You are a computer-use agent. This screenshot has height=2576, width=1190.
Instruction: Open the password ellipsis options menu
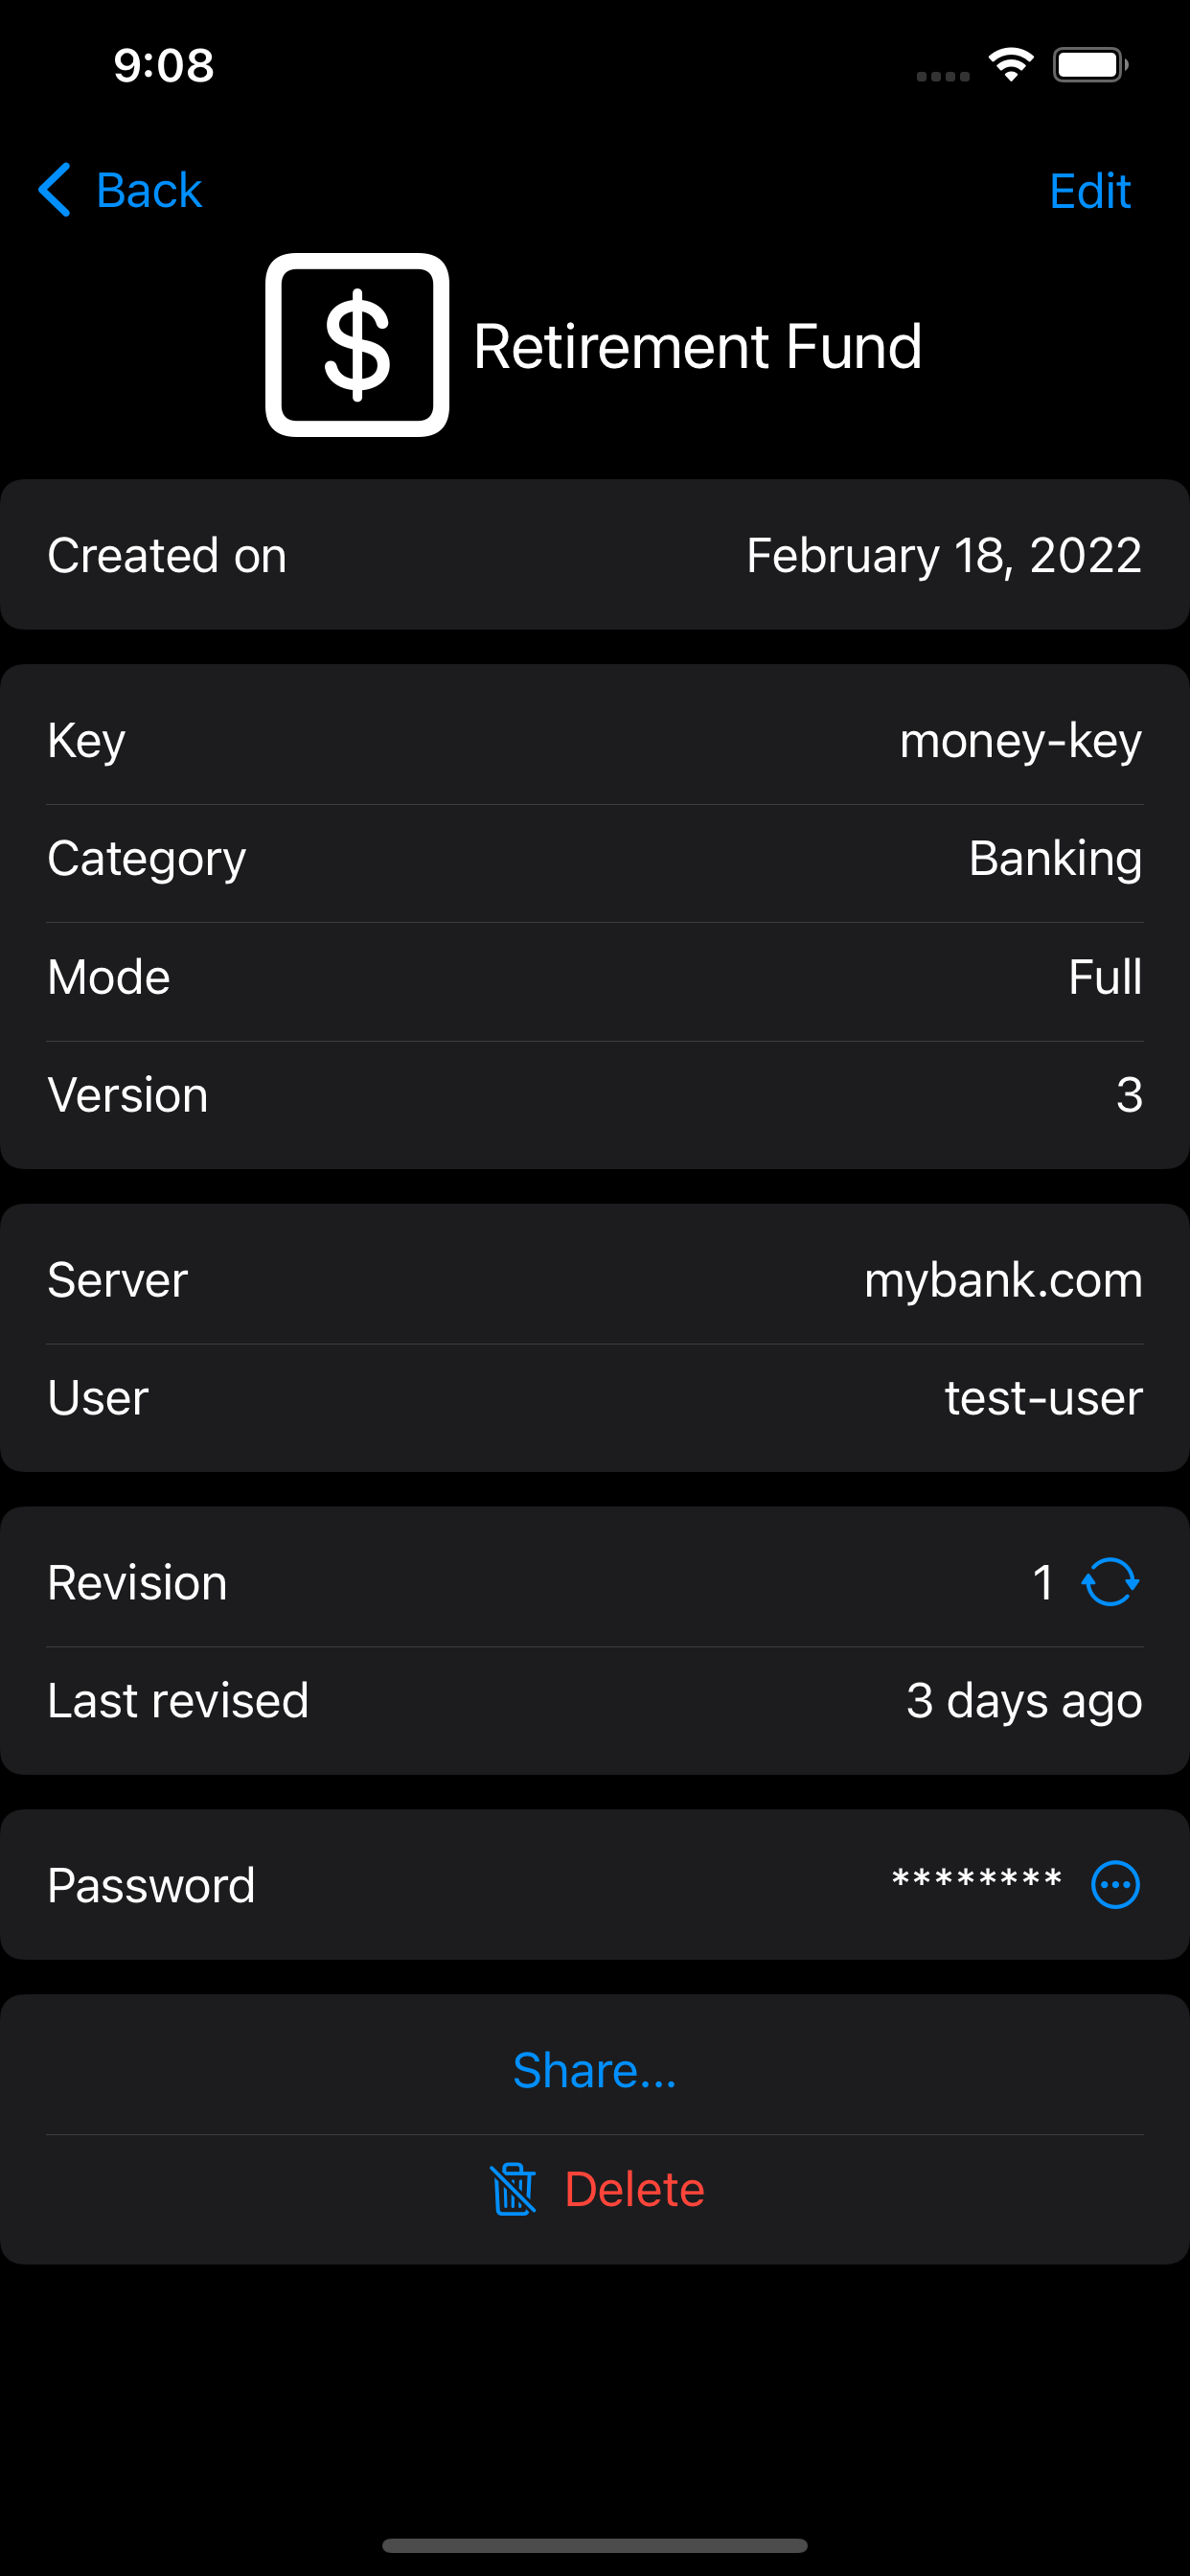point(1115,1885)
